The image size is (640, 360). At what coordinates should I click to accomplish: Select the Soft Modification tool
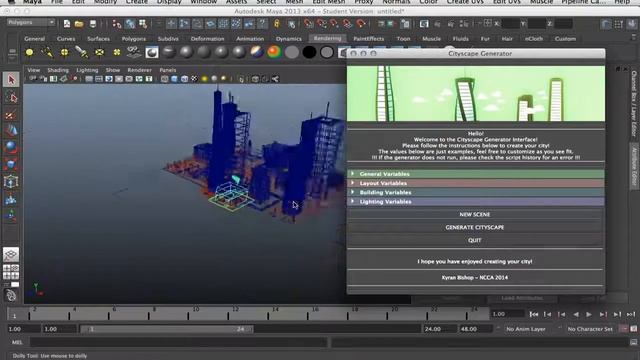(x=11, y=199)
